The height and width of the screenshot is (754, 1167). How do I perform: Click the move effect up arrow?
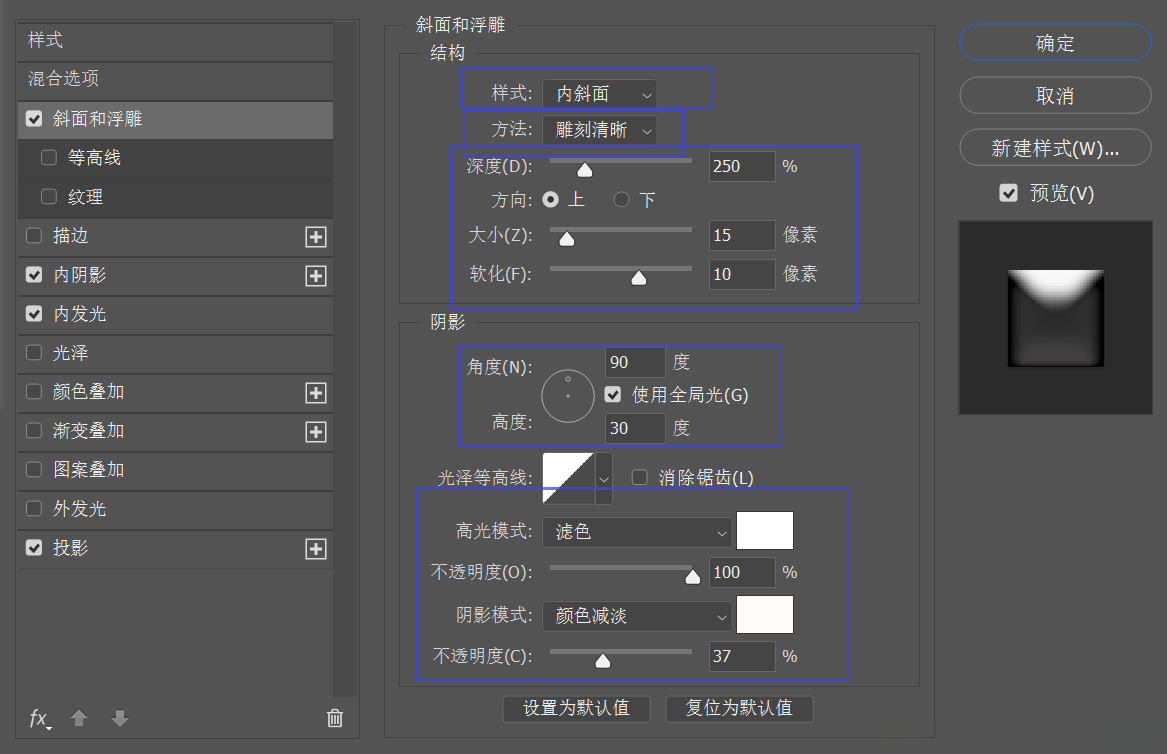tap(78, 718)
